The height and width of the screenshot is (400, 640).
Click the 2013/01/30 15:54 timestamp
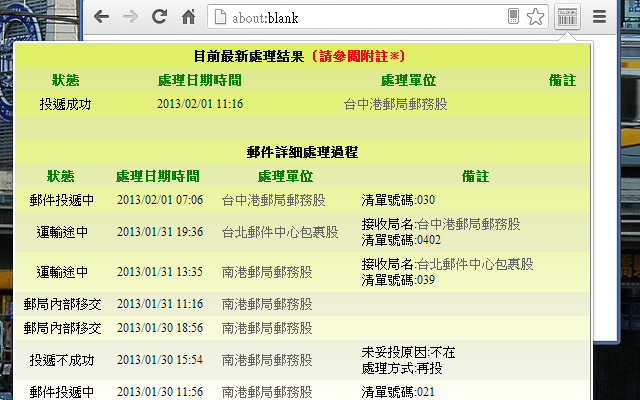point(160,360)
